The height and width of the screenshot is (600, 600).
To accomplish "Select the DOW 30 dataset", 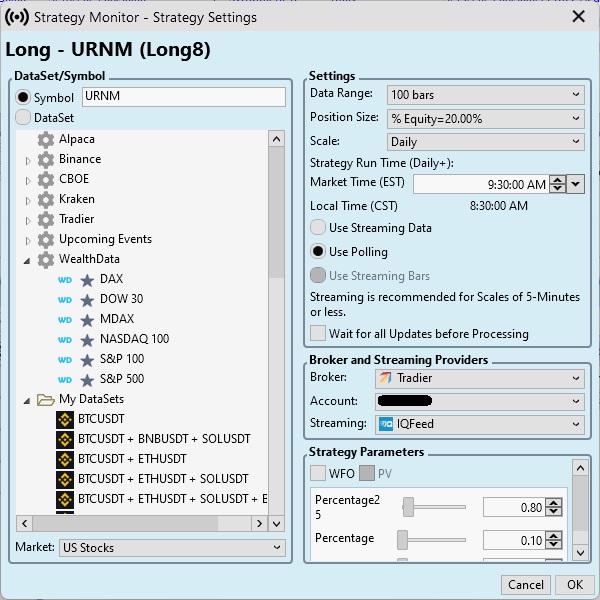I will [121, 299].
